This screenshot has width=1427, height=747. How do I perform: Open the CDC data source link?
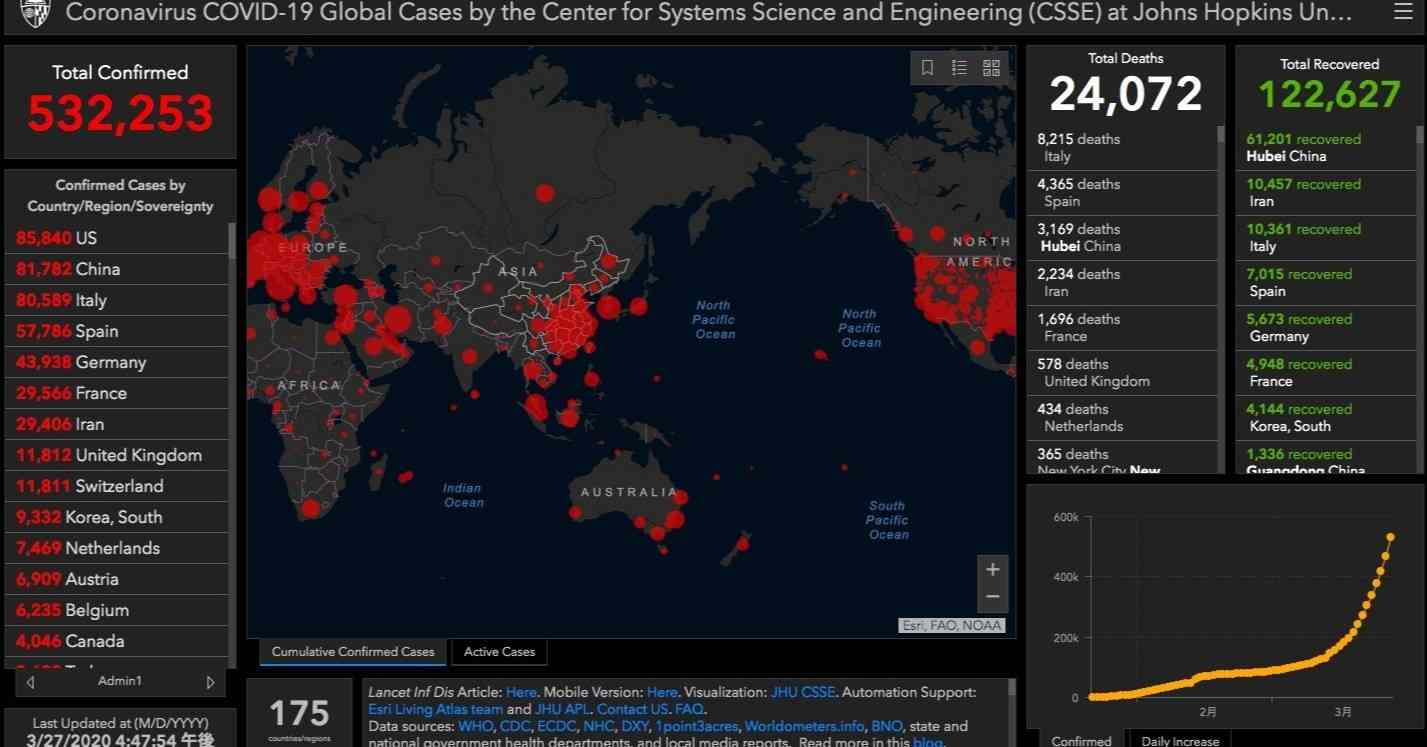pos(515,726)
